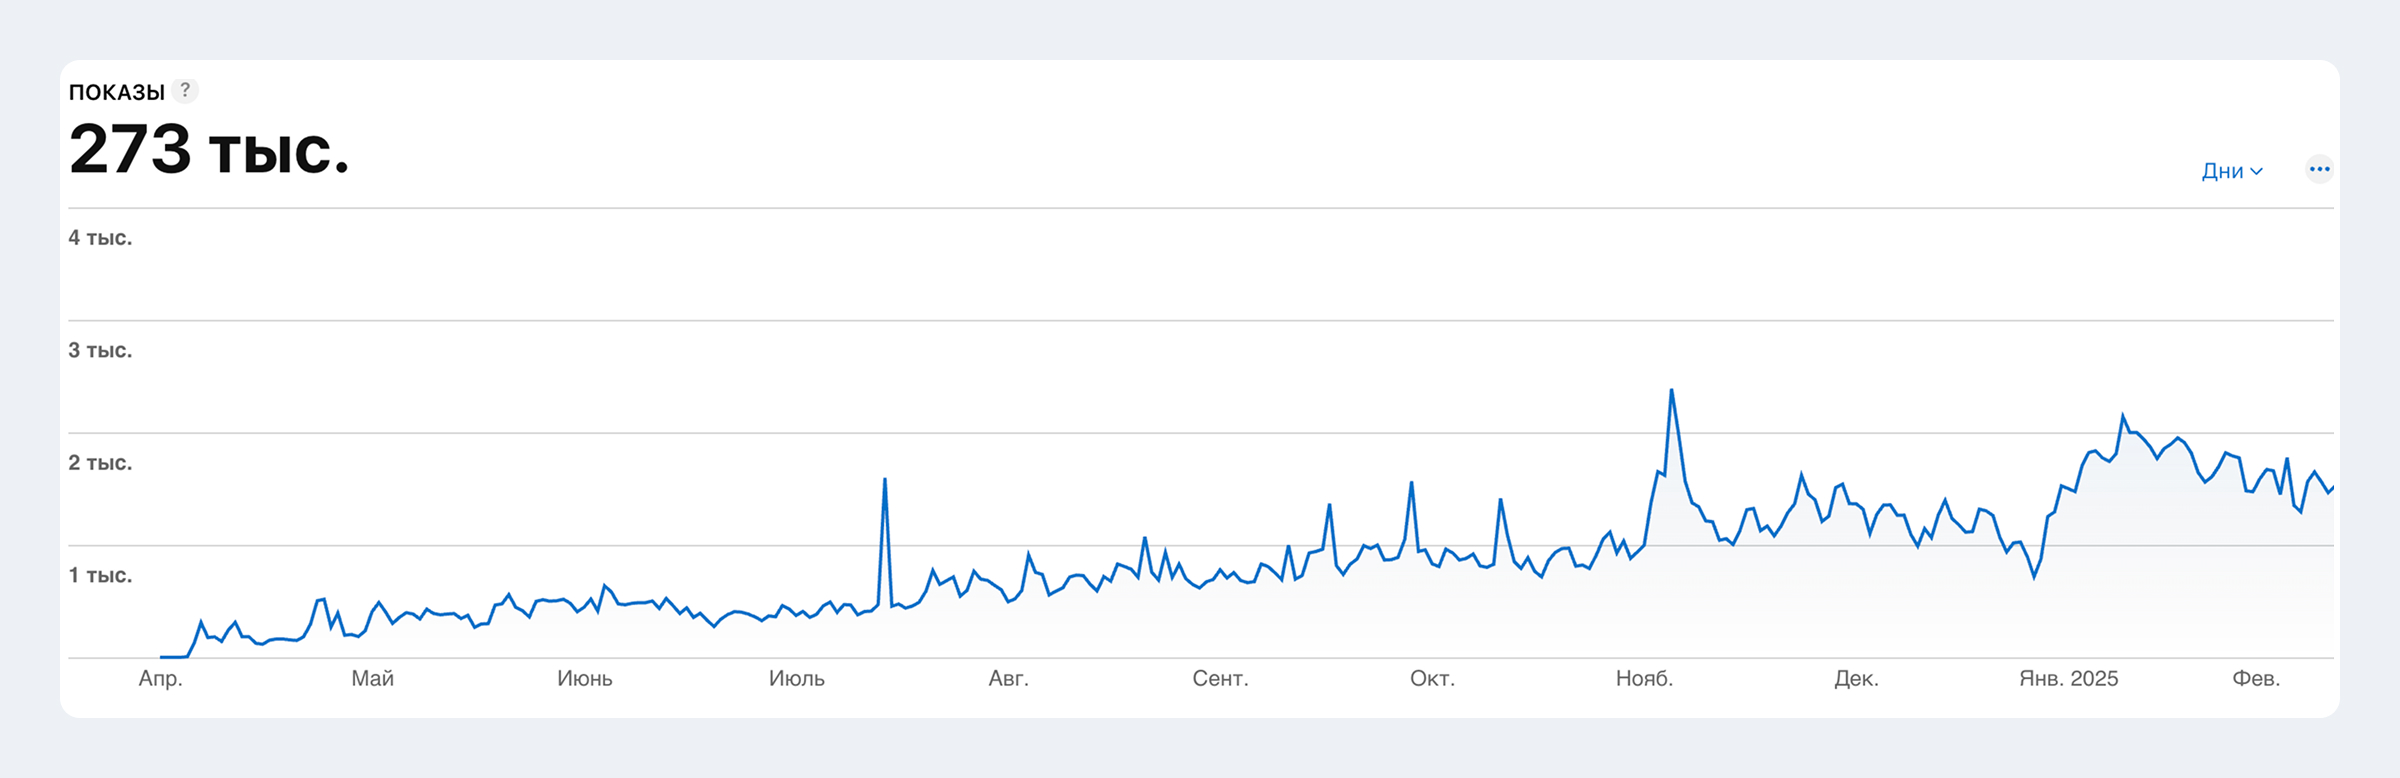Click the ПОКАЗЫ metric title
Screen dimensions: 2400x778
tap(116, 92)
